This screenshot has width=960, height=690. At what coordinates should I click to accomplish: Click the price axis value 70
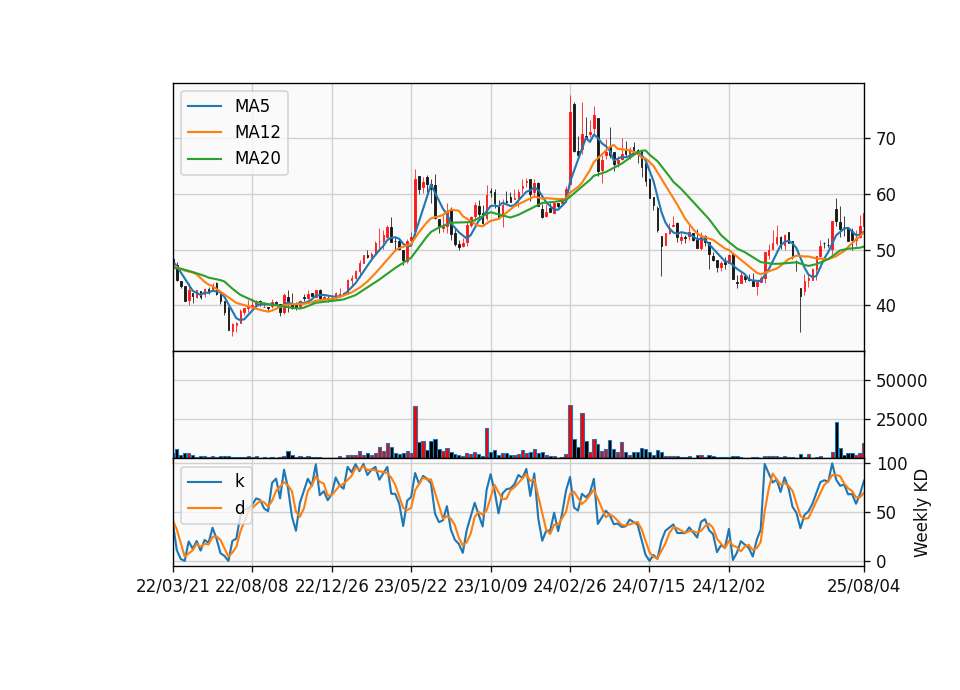click(x=885, y=139)
